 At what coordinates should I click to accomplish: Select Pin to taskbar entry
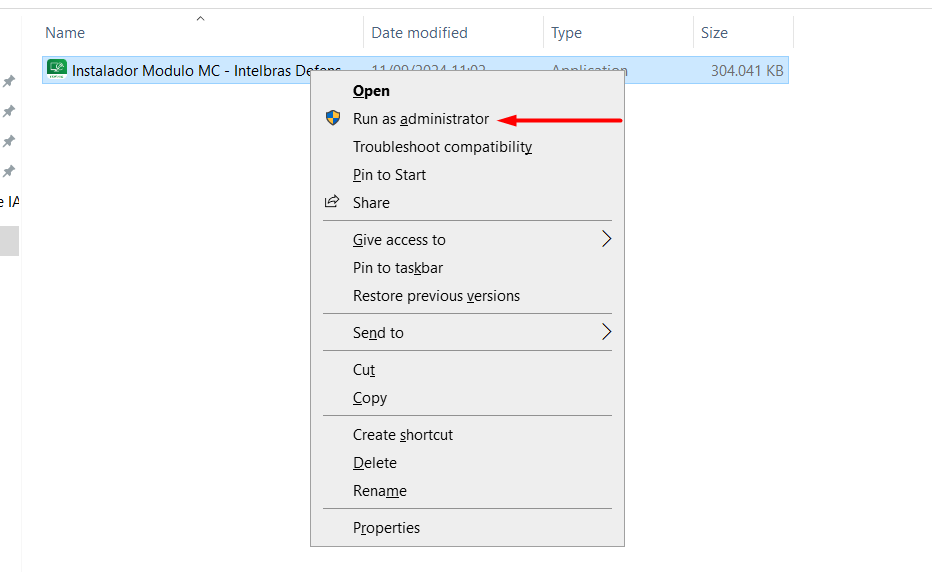398,268
